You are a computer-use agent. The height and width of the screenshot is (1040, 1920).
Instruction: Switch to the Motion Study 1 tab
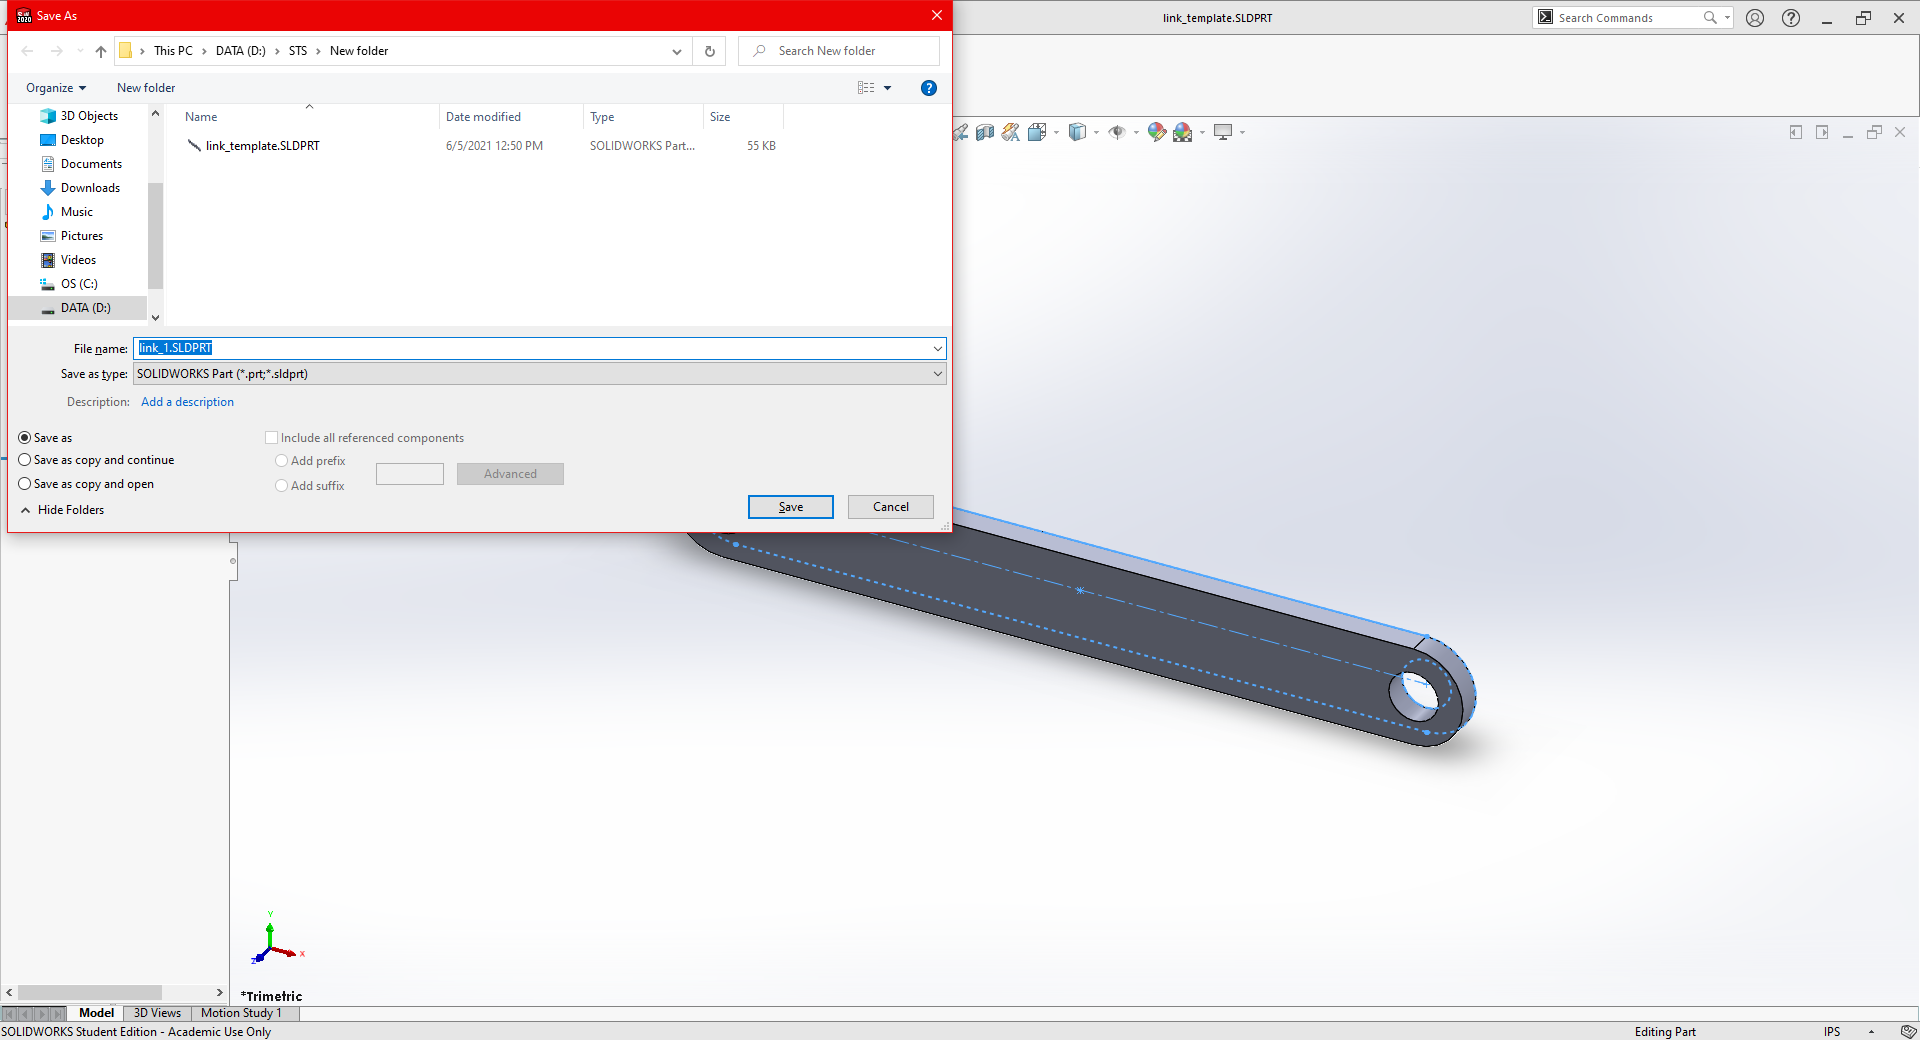(241, 1013)
